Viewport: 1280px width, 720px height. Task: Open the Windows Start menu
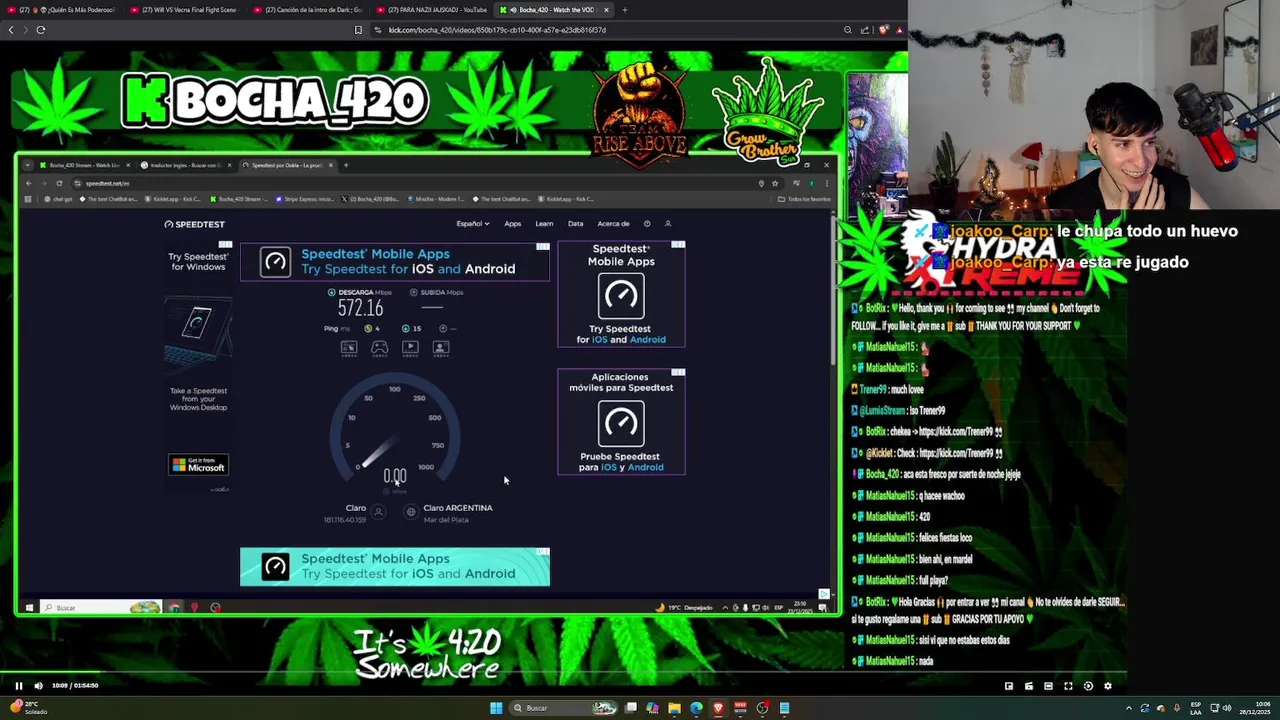click(x=496, y=708)
